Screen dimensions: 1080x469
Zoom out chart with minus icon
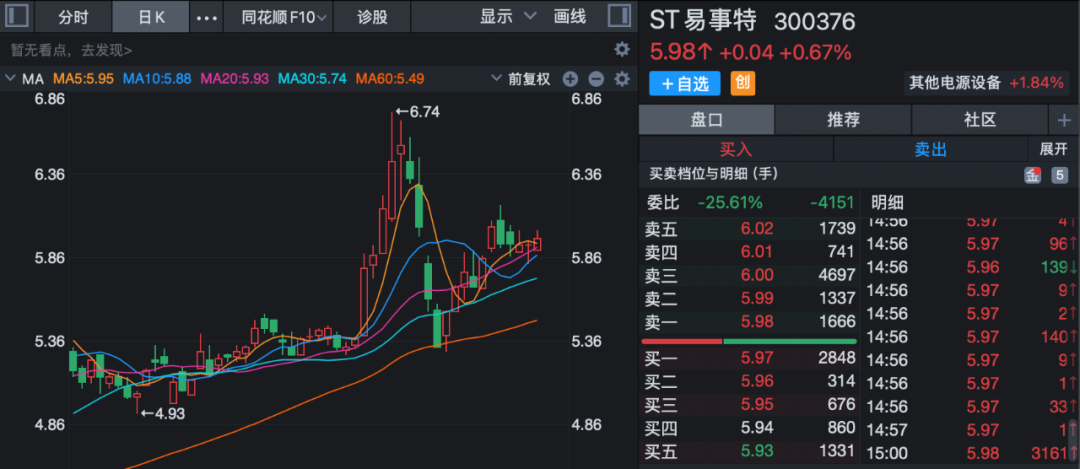point(595,79)
